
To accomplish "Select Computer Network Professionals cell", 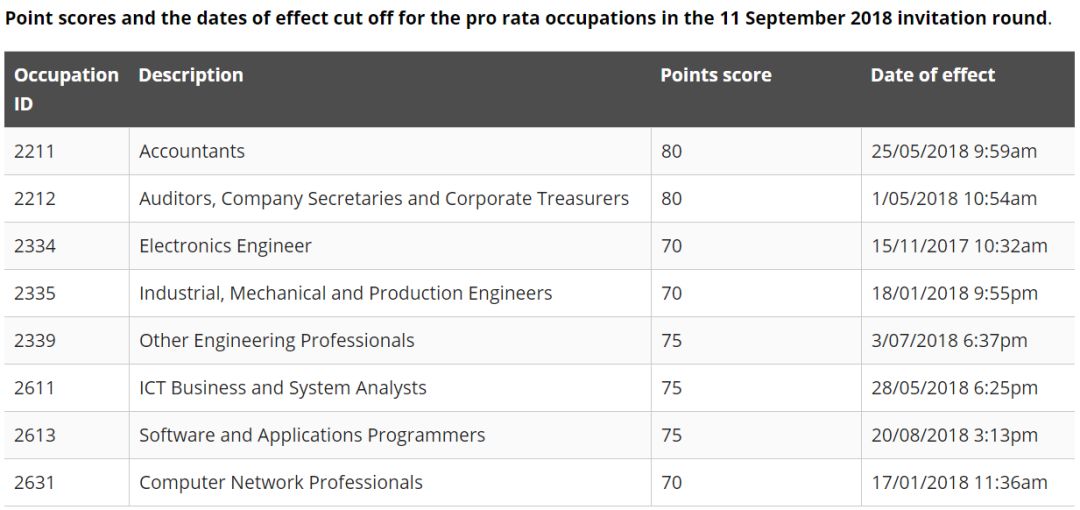I will coord(281,482).
